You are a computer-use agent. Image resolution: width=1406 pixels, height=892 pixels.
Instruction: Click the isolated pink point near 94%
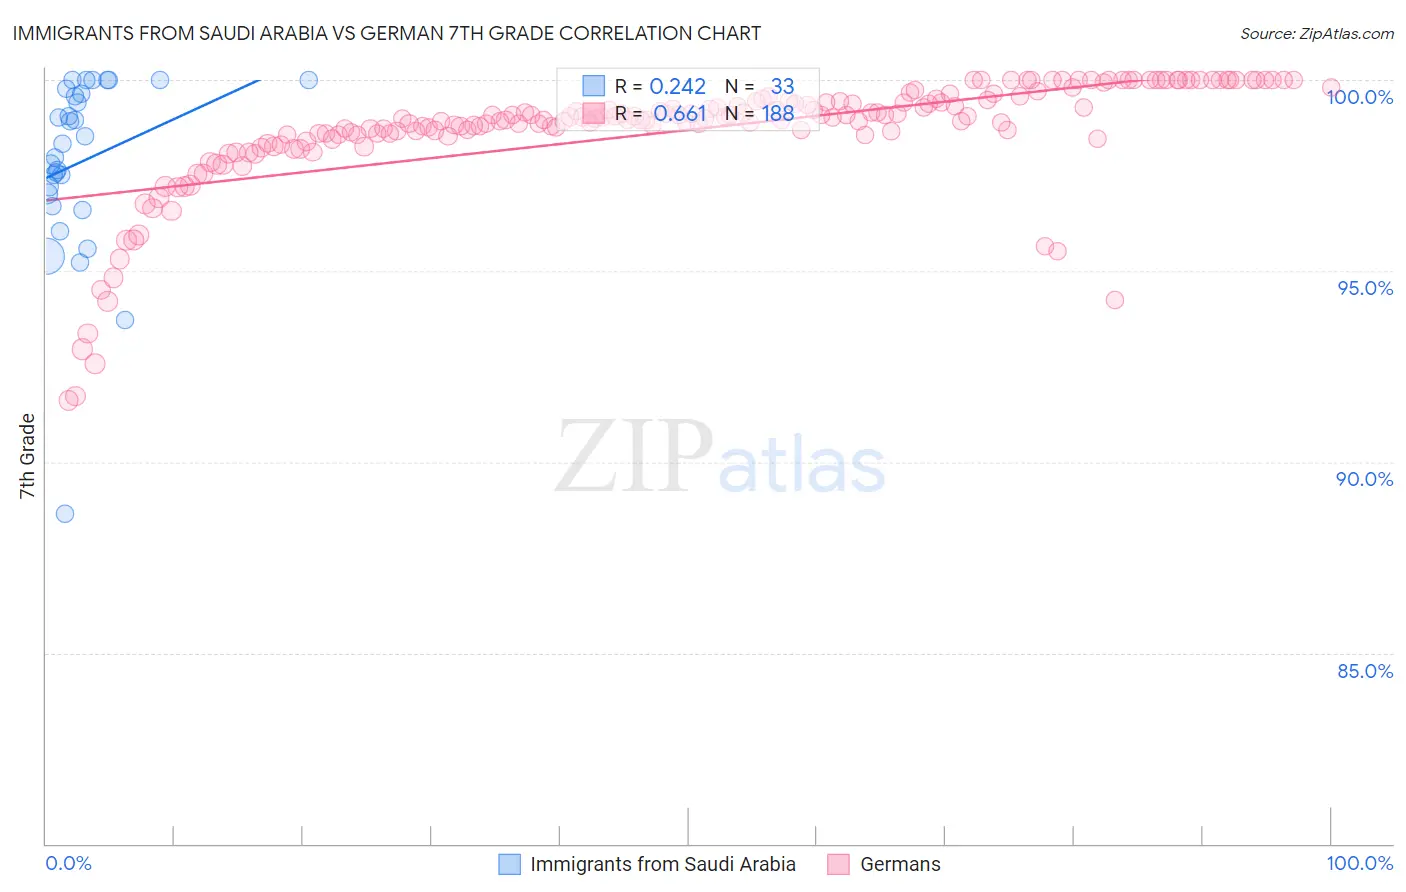(1115, 300)
